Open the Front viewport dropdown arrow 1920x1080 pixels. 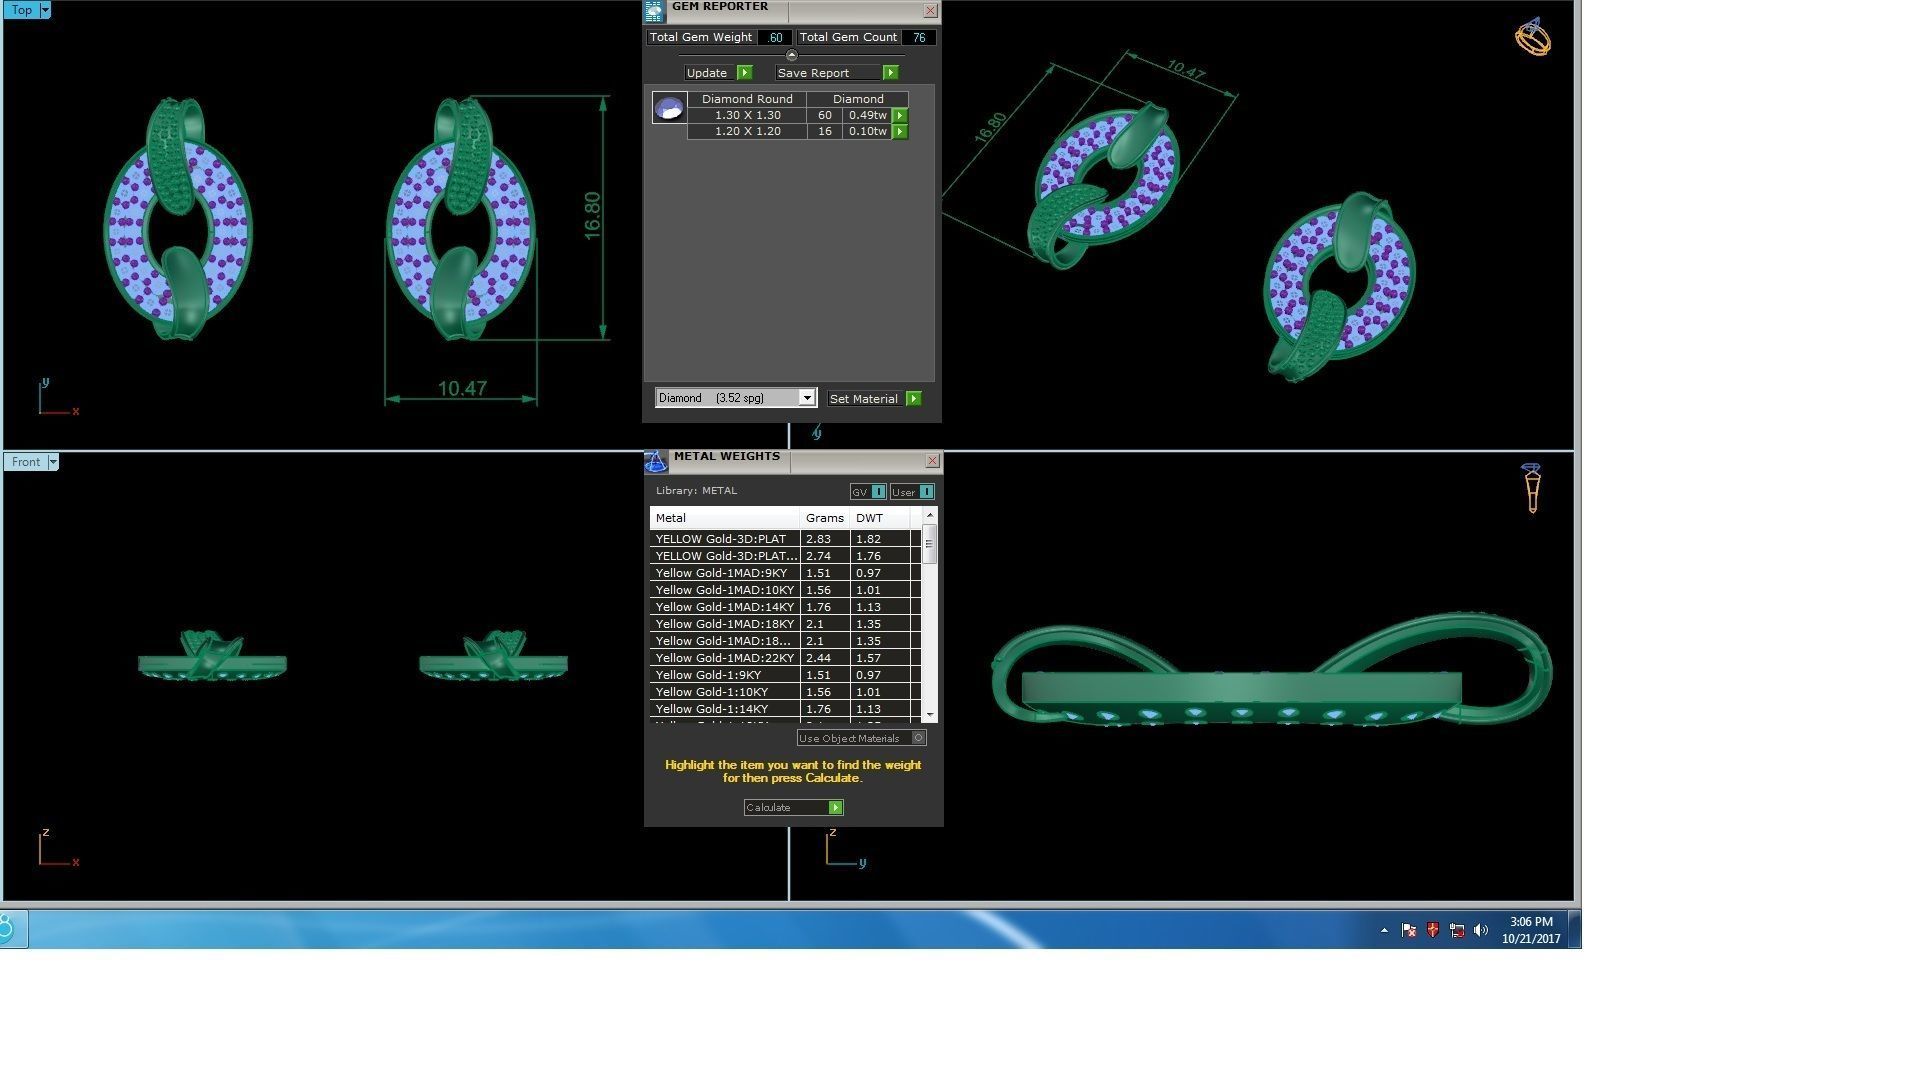[x=53, y=462]
